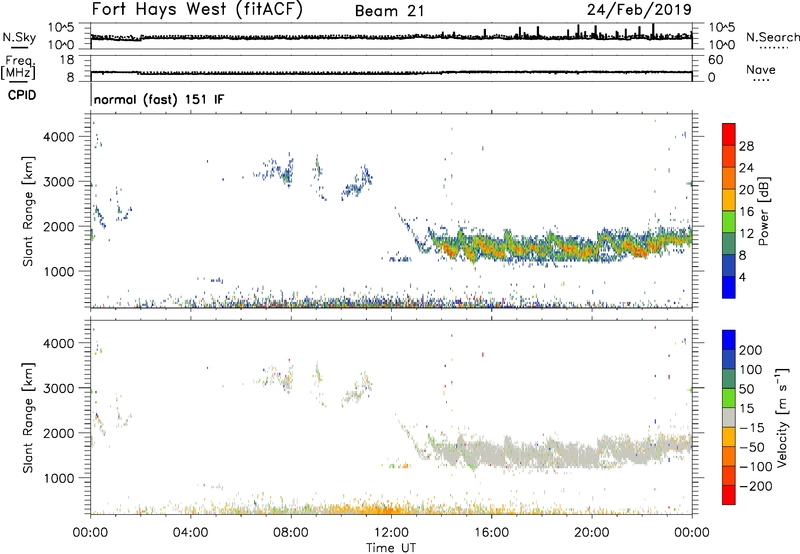This screenshot has height=554, width=800.
Task: Click '08:00' on the time axis
Action: point(291,533)
